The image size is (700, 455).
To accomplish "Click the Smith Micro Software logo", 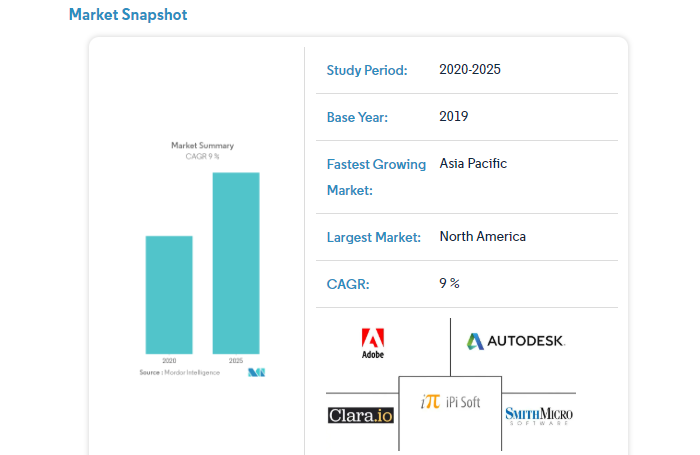I will click(x=539, y=414).
